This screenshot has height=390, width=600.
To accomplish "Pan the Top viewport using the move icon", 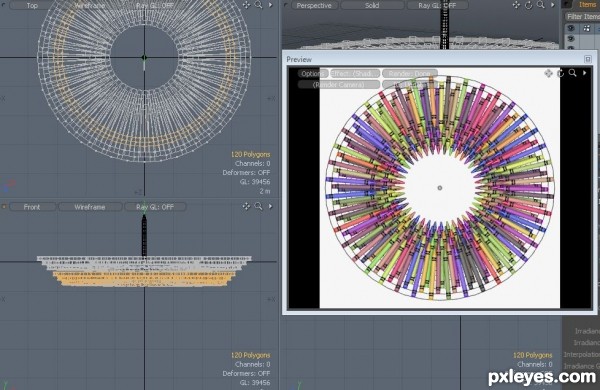I will click(x=246, y=5).
